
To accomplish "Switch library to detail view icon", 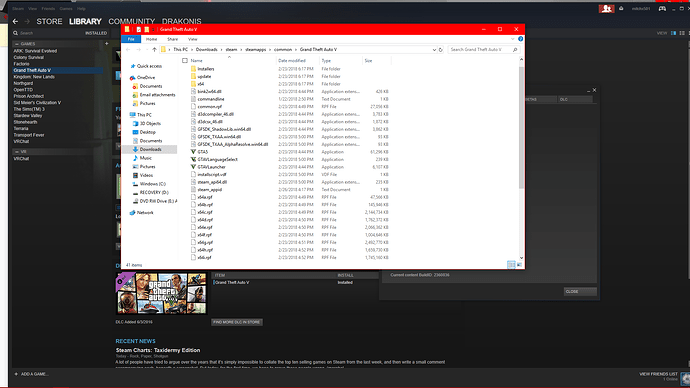I will coord(673,33).
